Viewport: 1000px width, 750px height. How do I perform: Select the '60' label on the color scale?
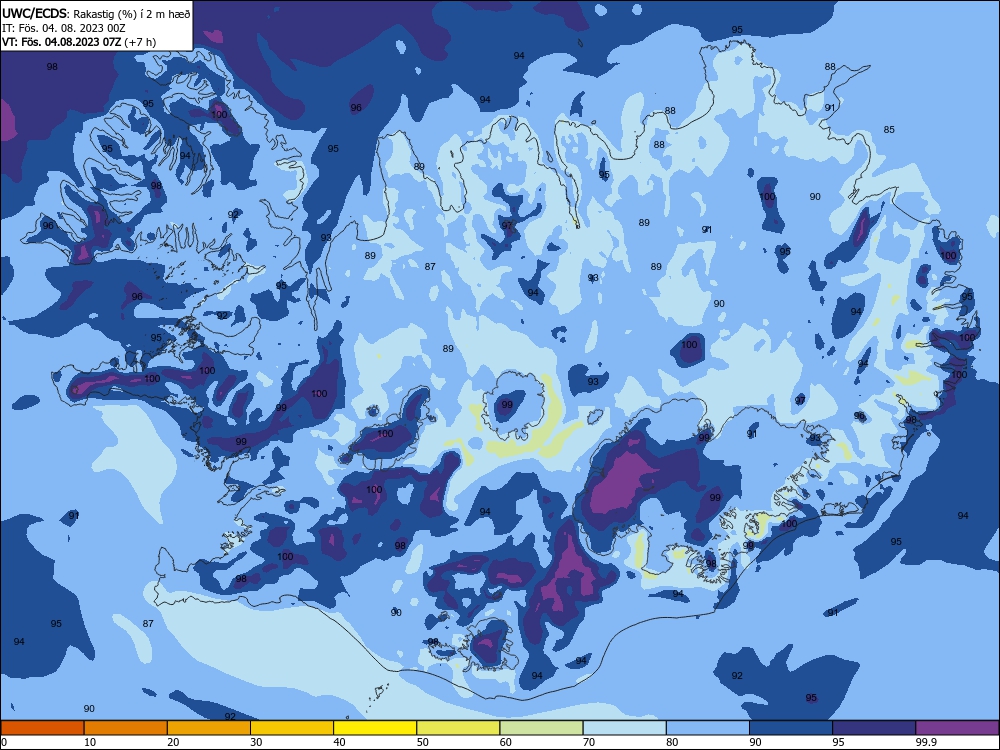pos(506,742)
